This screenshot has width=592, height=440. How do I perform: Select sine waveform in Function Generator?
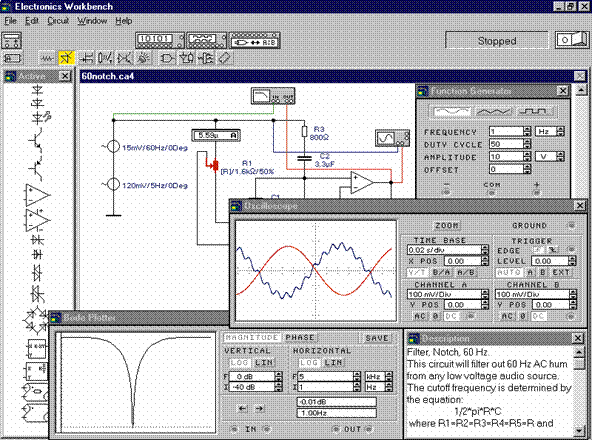point(452,111)
